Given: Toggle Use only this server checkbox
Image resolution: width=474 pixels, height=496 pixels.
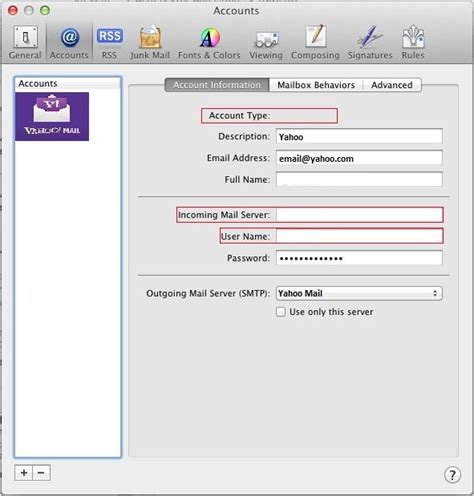Looking at the screenshot, I should [x=281, y=312].
